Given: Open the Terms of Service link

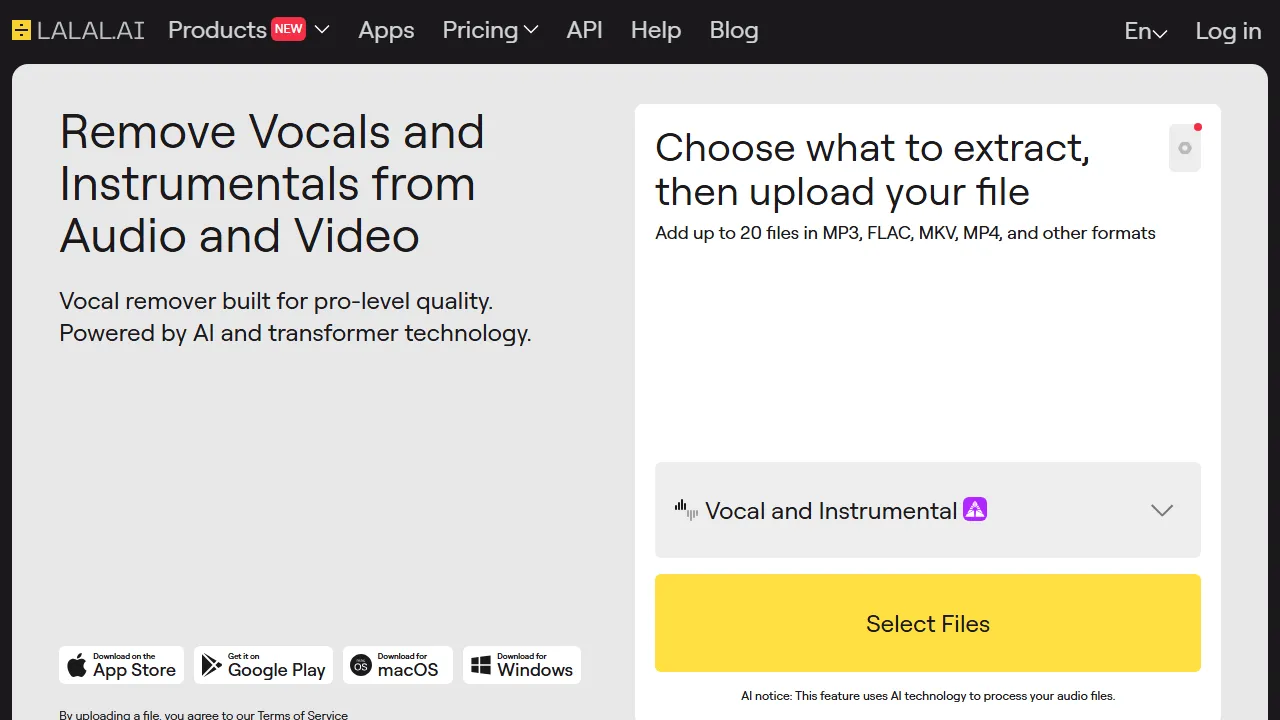Looking at the screenshot, I should pyautogui.click(x=303, y=715).
